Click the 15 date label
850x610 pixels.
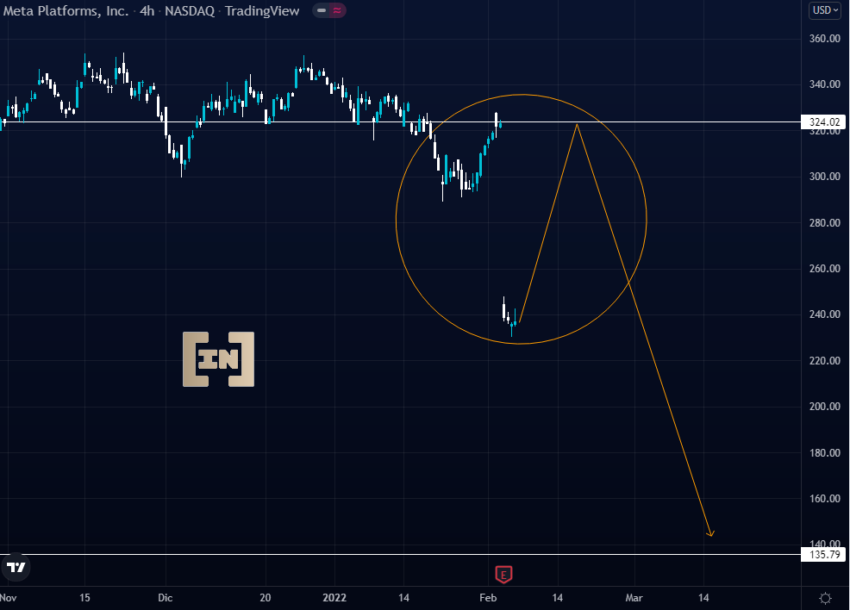coord(85,598)
